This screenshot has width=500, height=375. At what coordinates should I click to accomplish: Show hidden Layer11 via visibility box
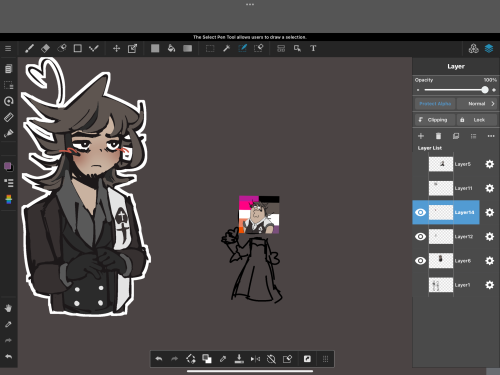coord(420,188)
